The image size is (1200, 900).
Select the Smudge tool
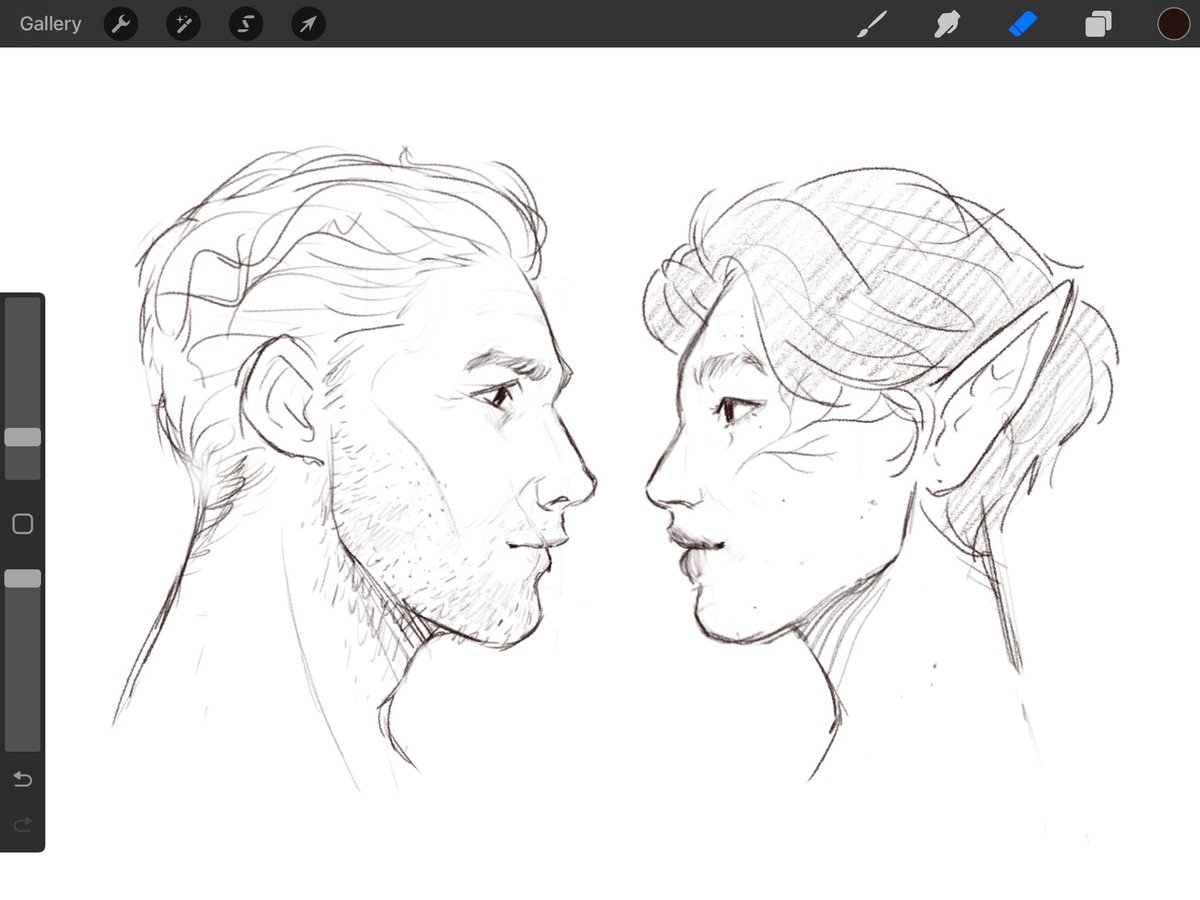[x=947, y=24]
